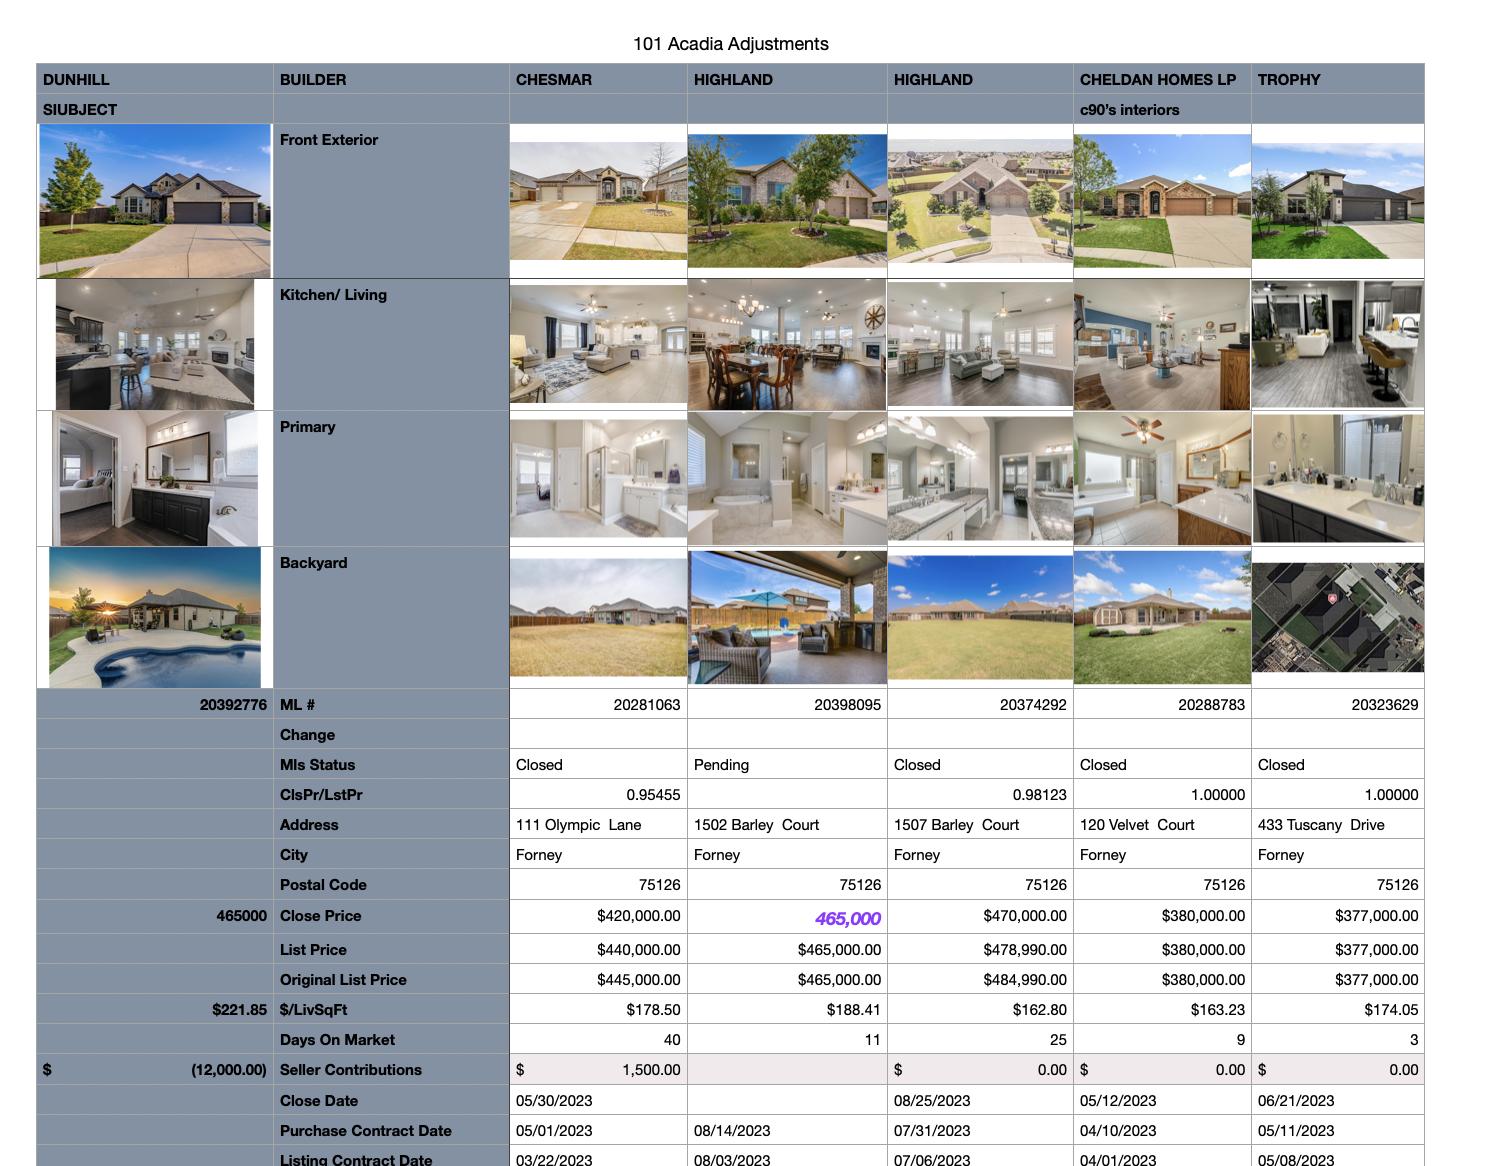Click the CHESMAR column header
The width and height of the screenshot is (1488, 1166).
(x=598, y=79)
